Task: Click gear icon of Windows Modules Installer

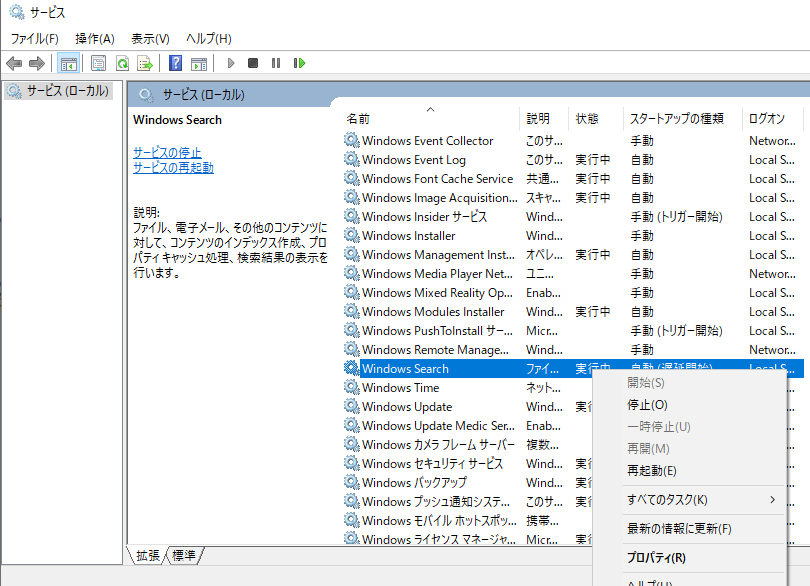Action: click(x=352, y=311)
